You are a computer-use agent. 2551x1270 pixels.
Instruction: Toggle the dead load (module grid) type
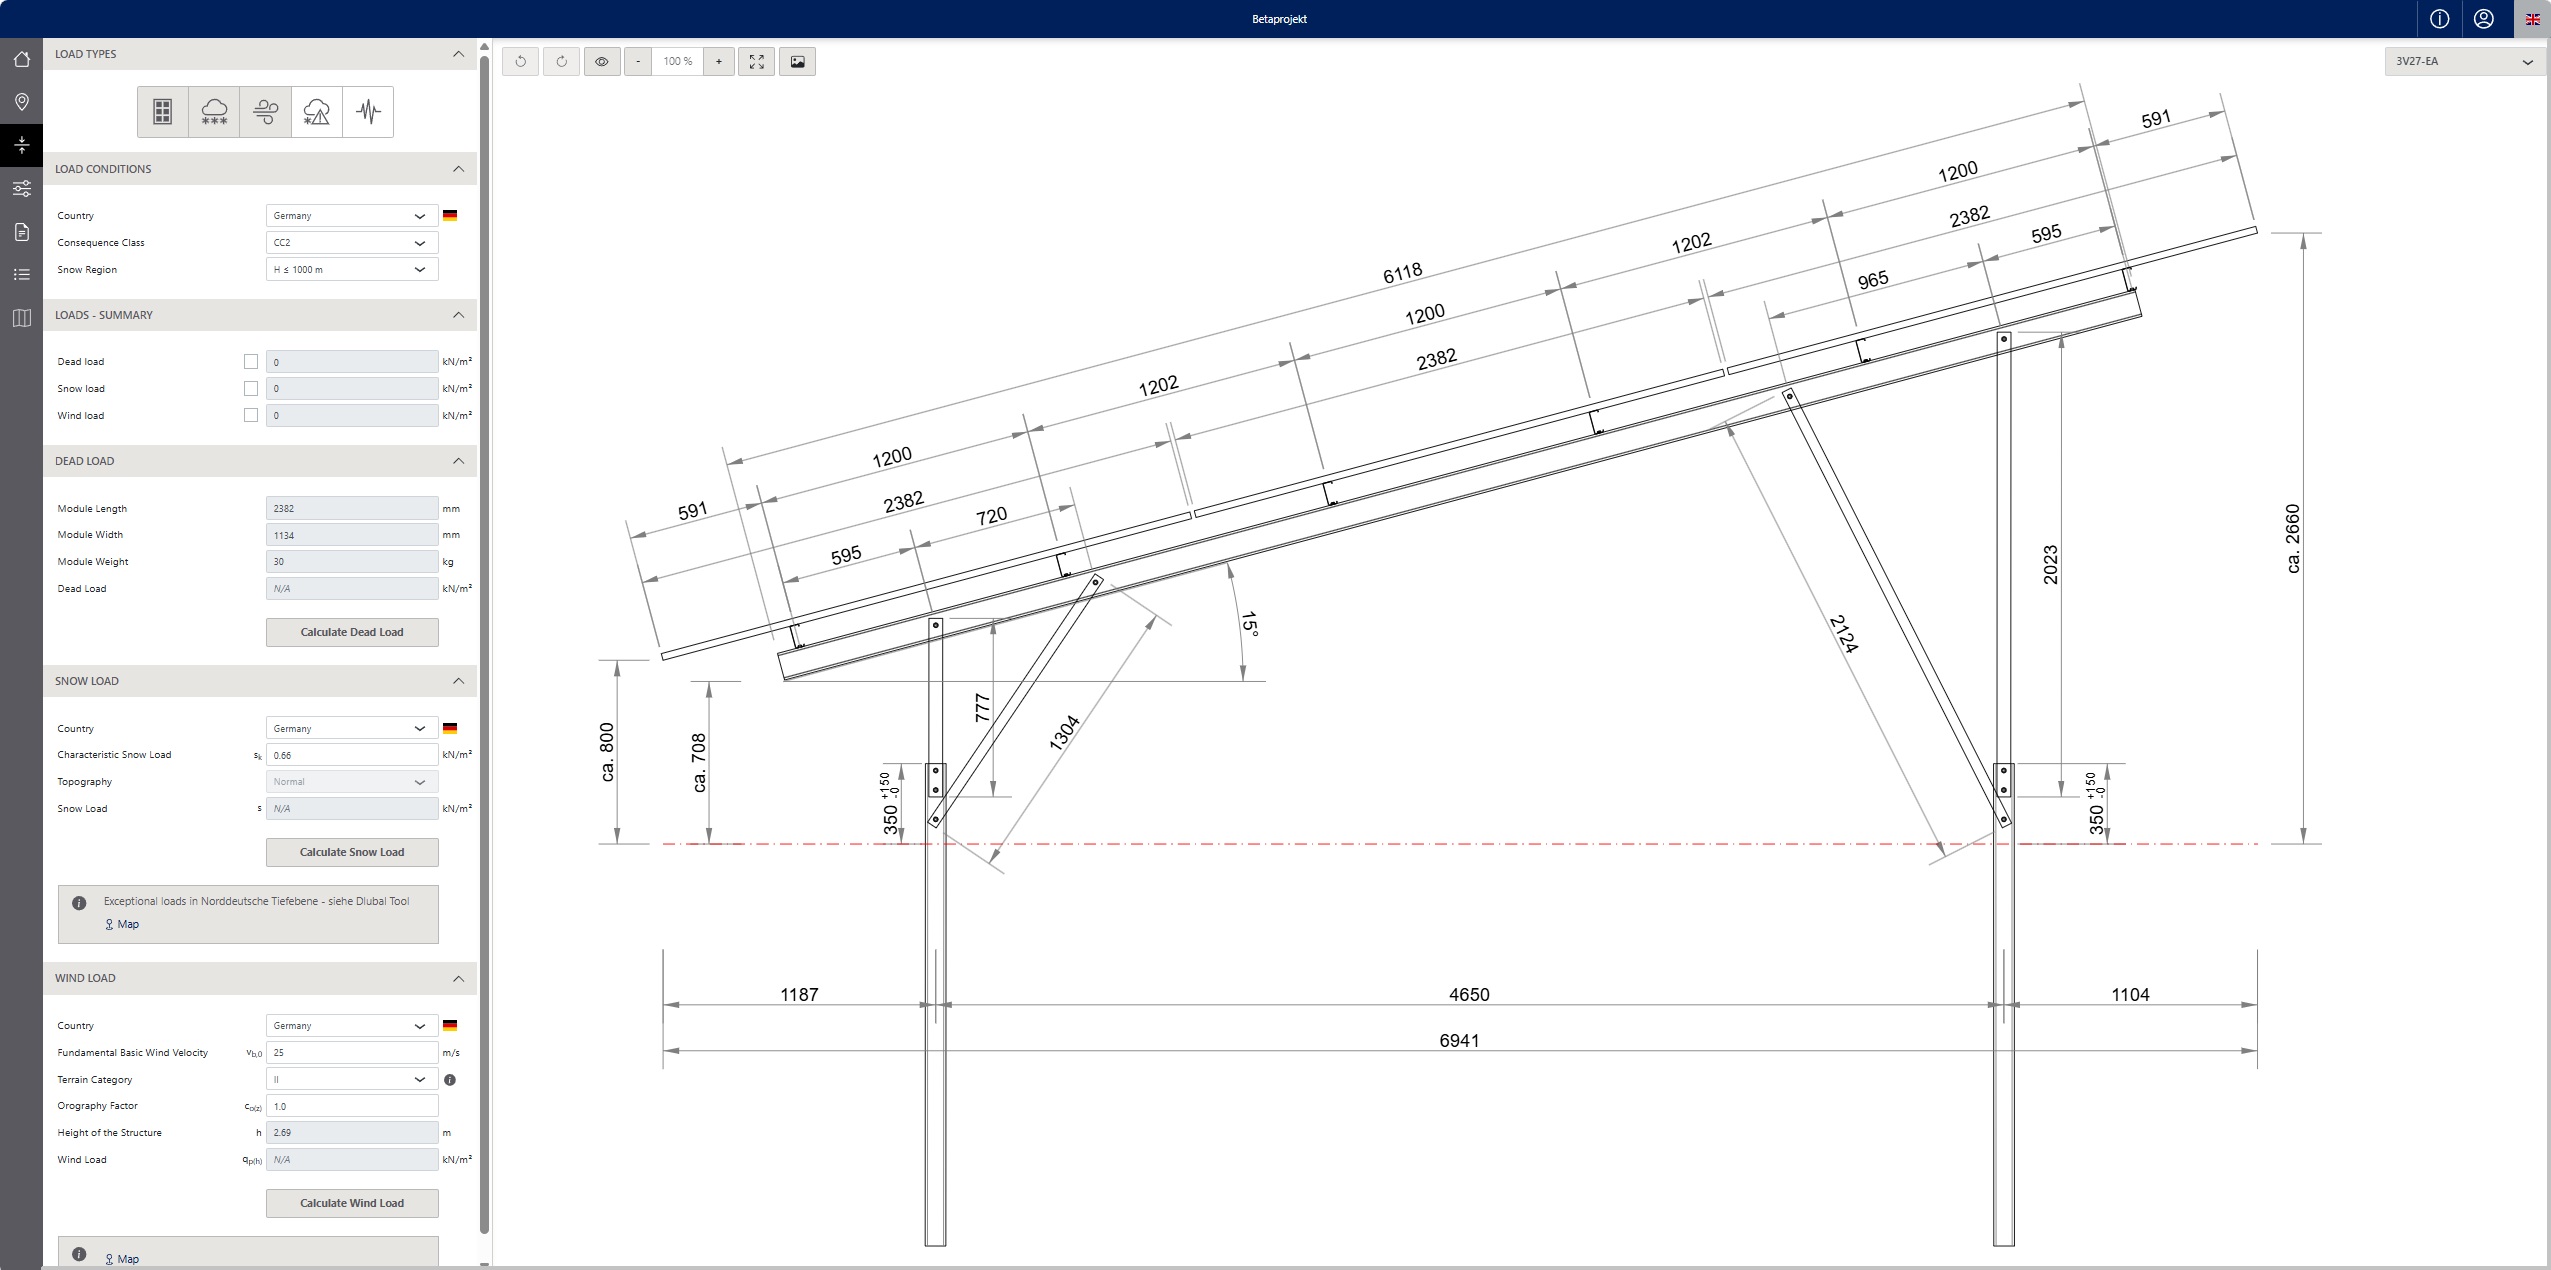[x=163, y=111]
